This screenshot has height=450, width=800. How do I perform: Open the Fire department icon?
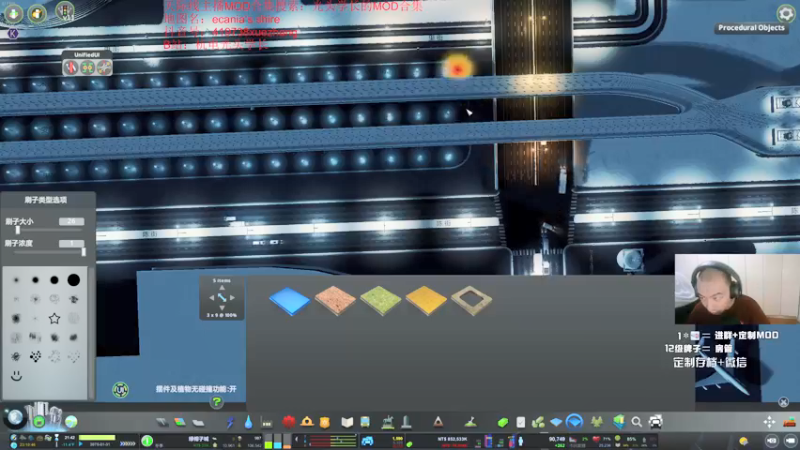pos(307,421)
